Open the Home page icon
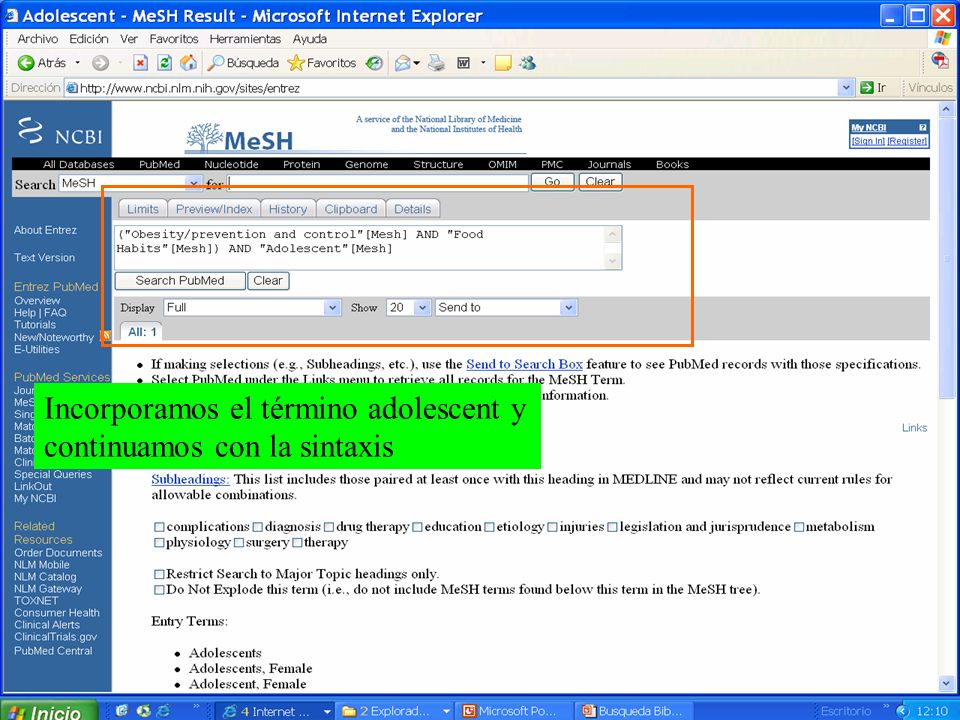 [x=189, y=62]
